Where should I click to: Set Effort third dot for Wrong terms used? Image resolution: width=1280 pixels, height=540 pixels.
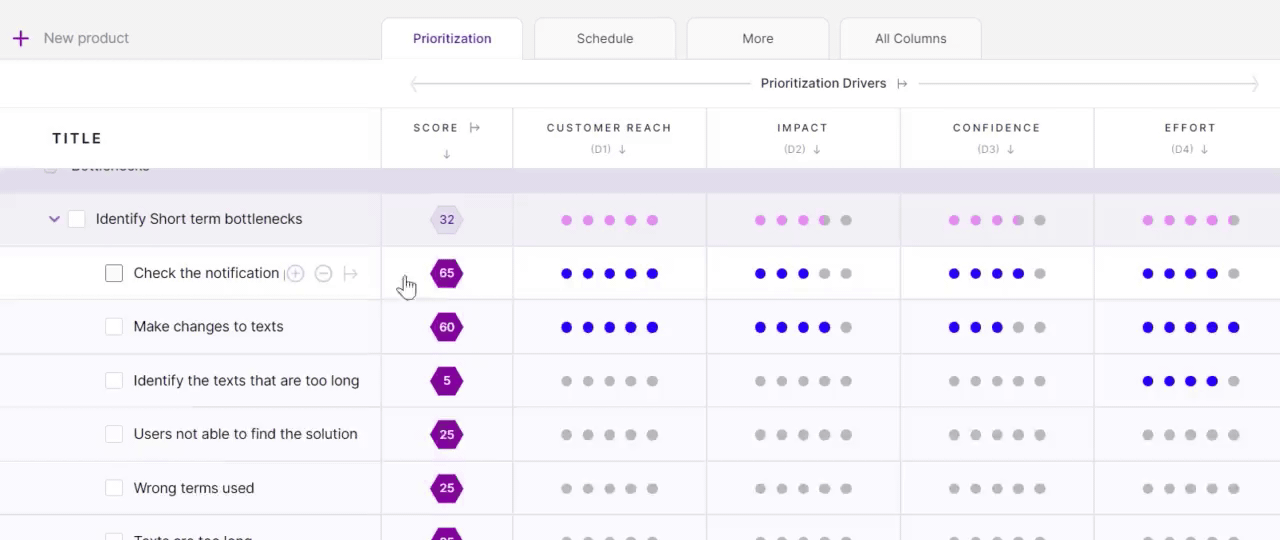pos(1190,489)
